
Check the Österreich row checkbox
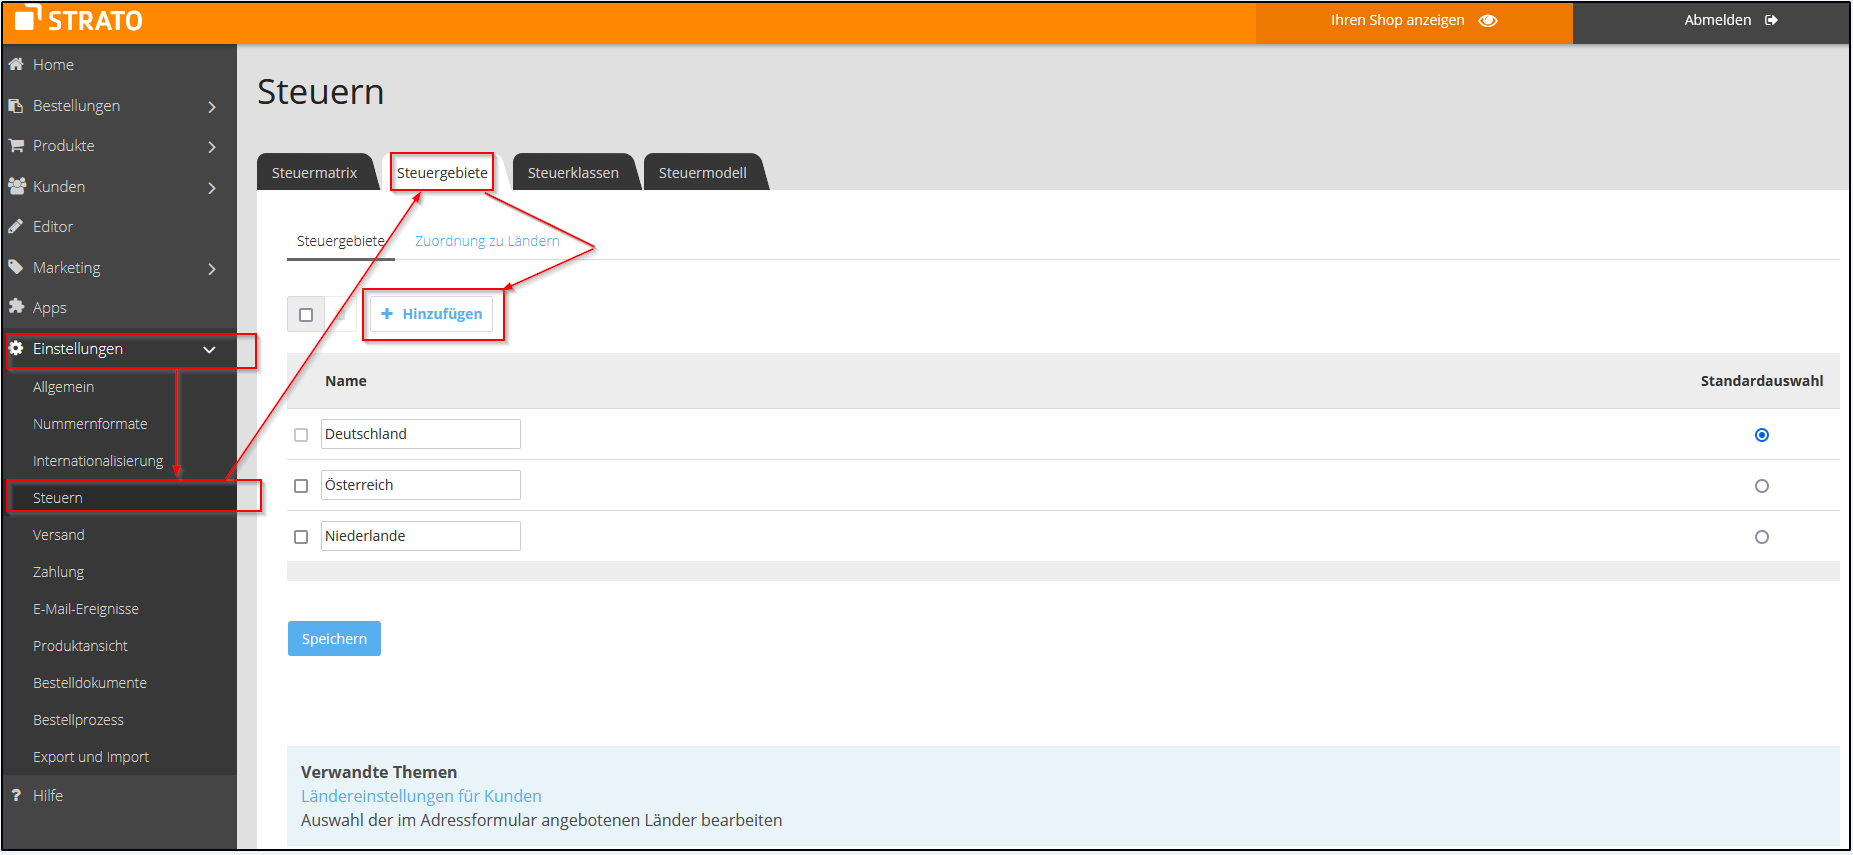click(301, 486)
